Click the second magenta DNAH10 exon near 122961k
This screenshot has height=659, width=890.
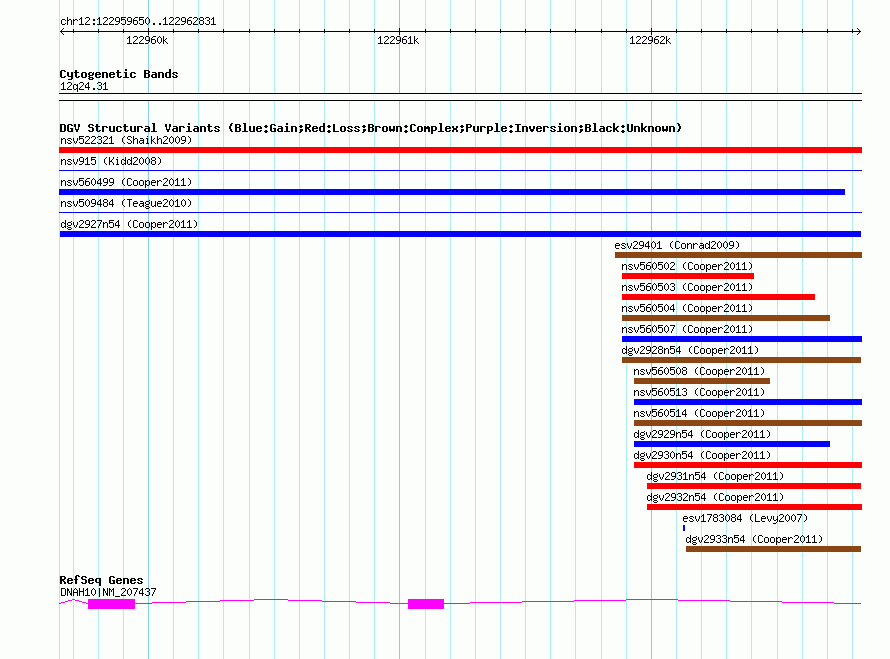(426, 604)
